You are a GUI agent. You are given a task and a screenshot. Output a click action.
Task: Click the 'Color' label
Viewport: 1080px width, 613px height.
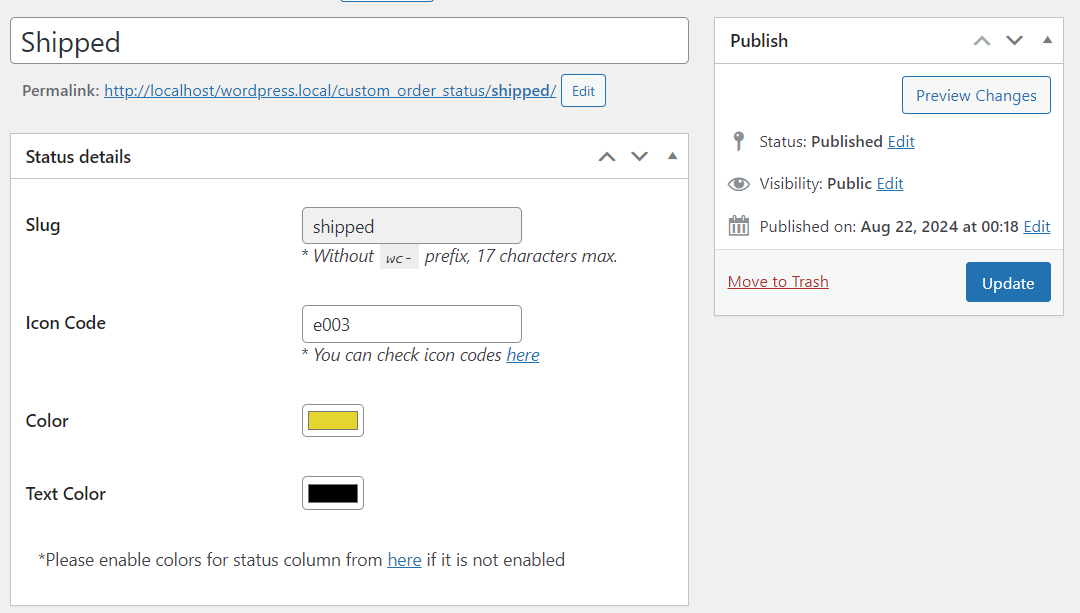(x=47, y=421)
